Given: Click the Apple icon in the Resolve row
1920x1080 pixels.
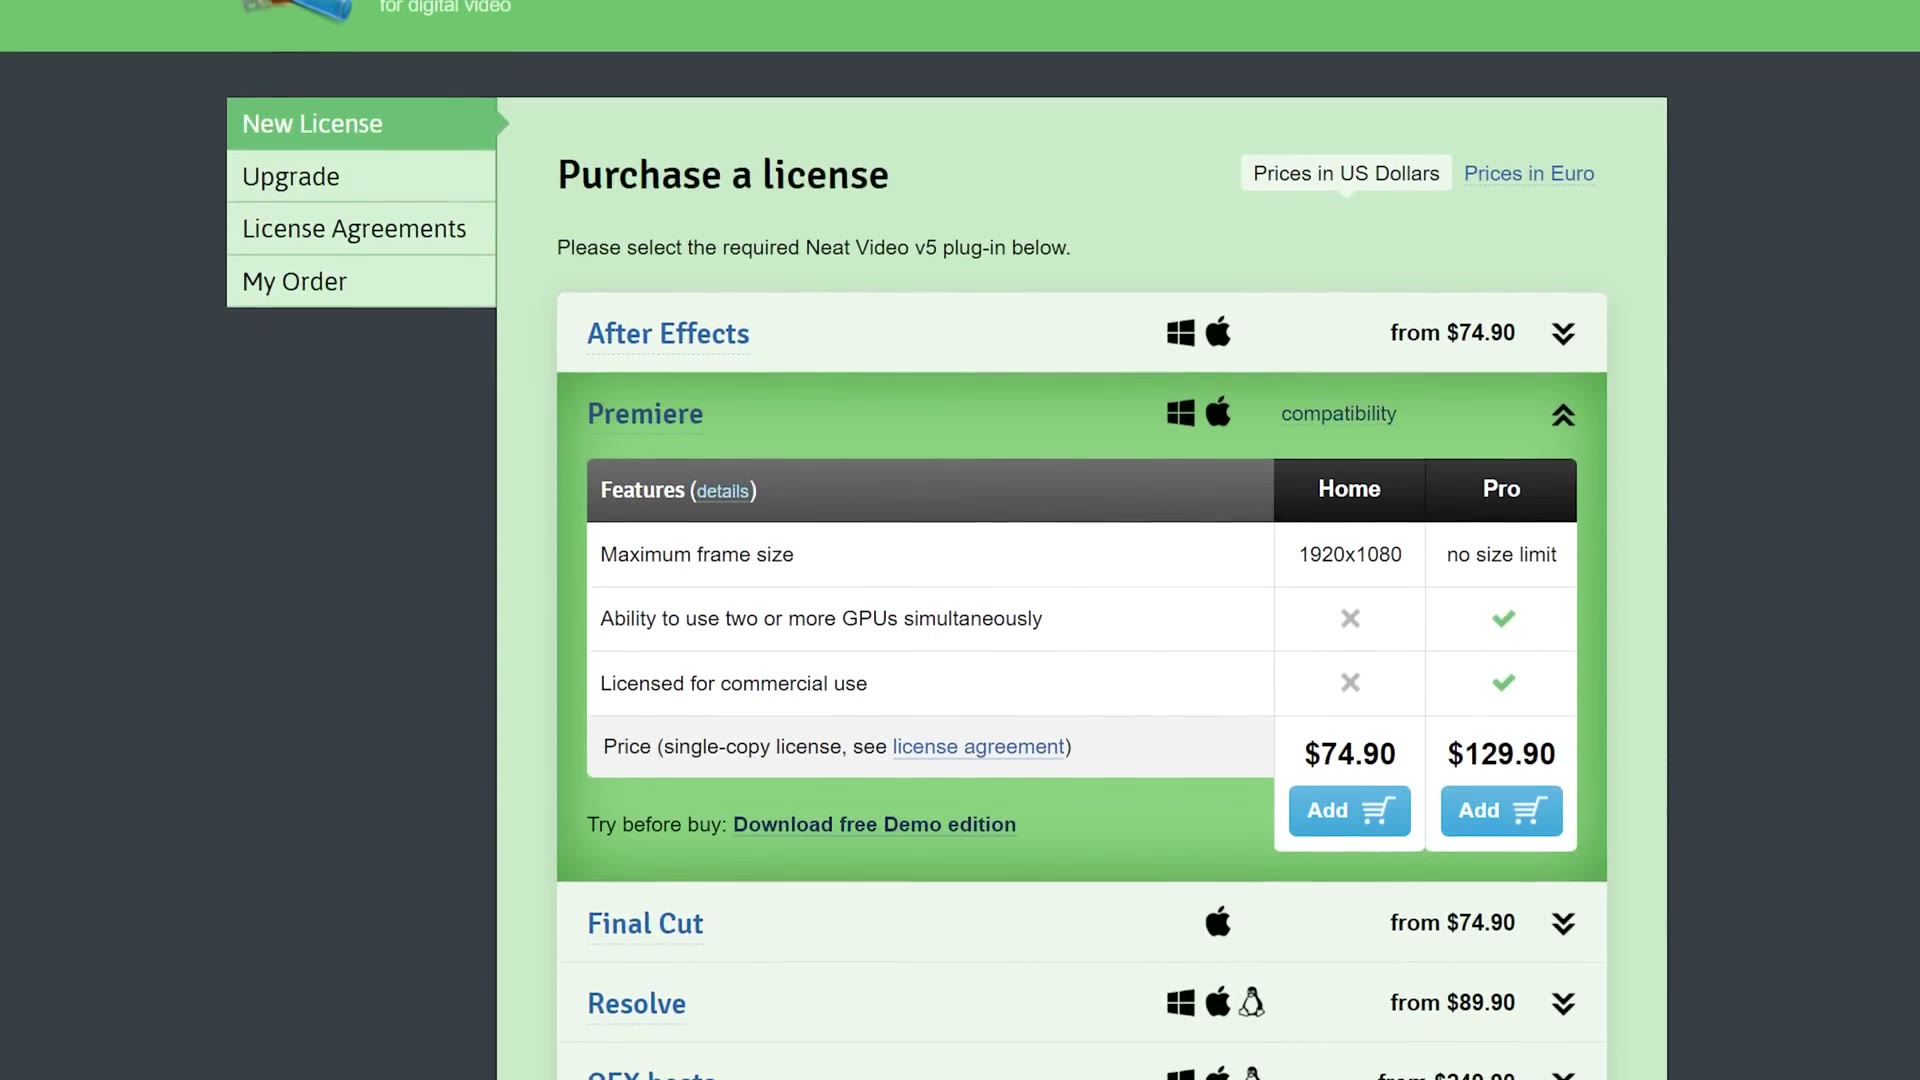Looking at the screenshot, I should [x=1218, y=1001].
